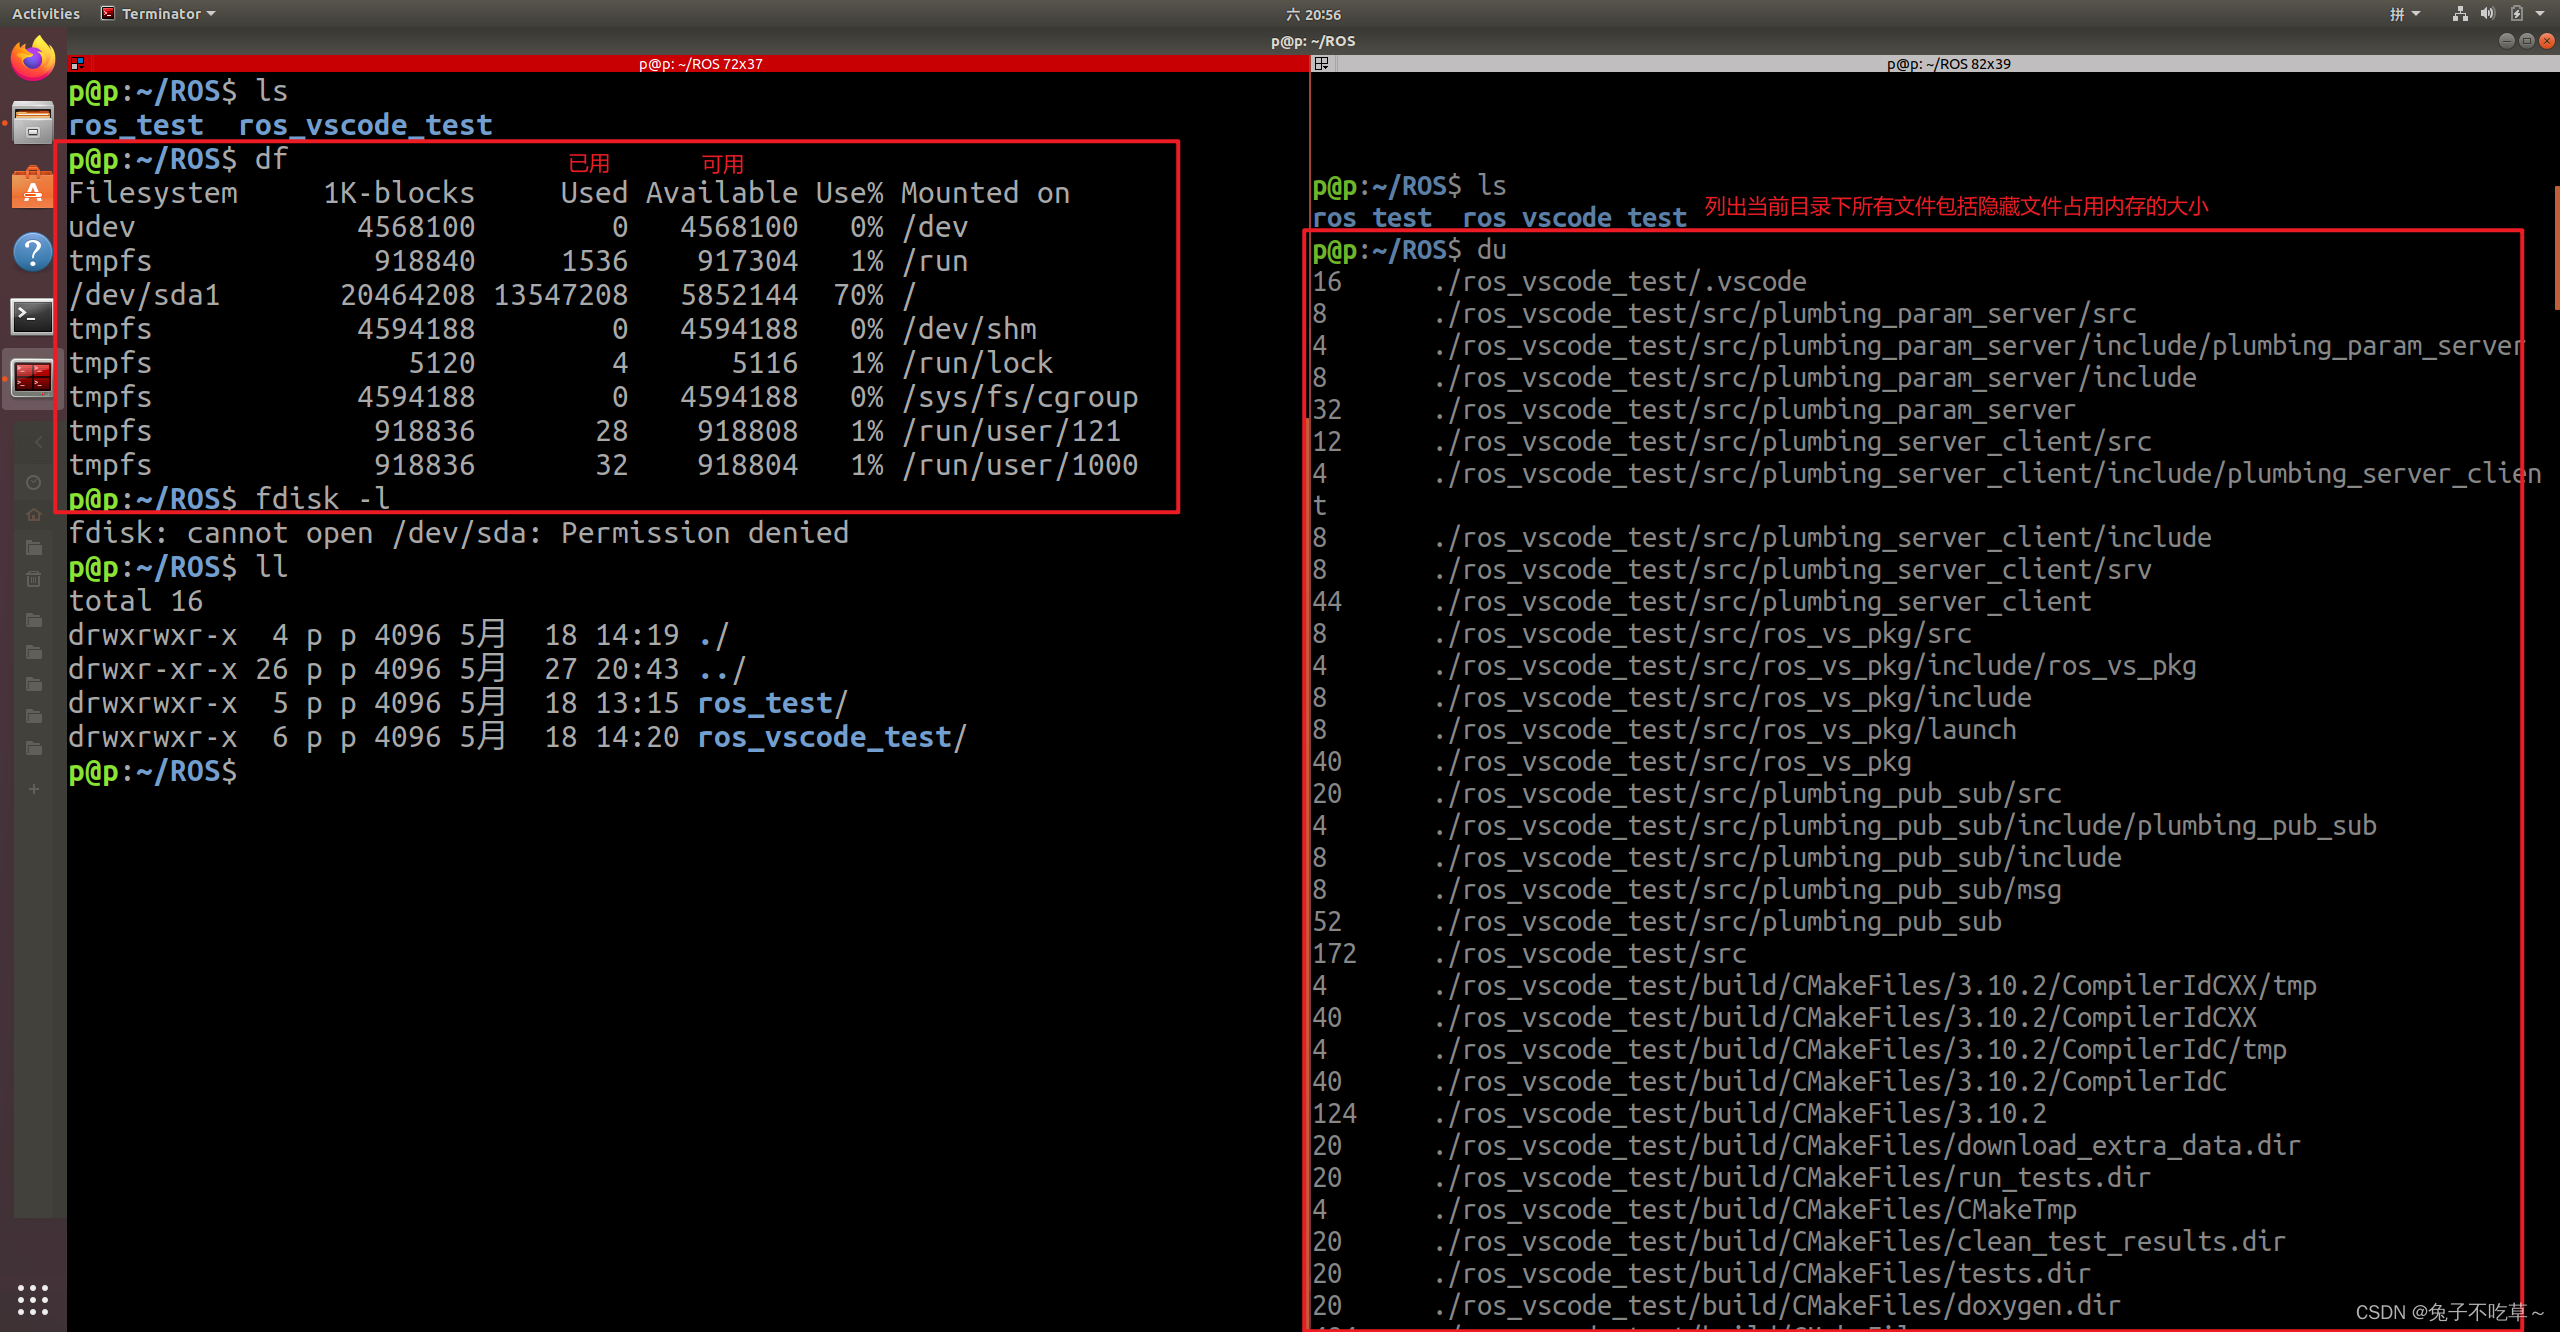The width and height of the screenshot is (2560, 1332).
Task: Select the Terminator icon in the dock
Action: click(33, 379)
